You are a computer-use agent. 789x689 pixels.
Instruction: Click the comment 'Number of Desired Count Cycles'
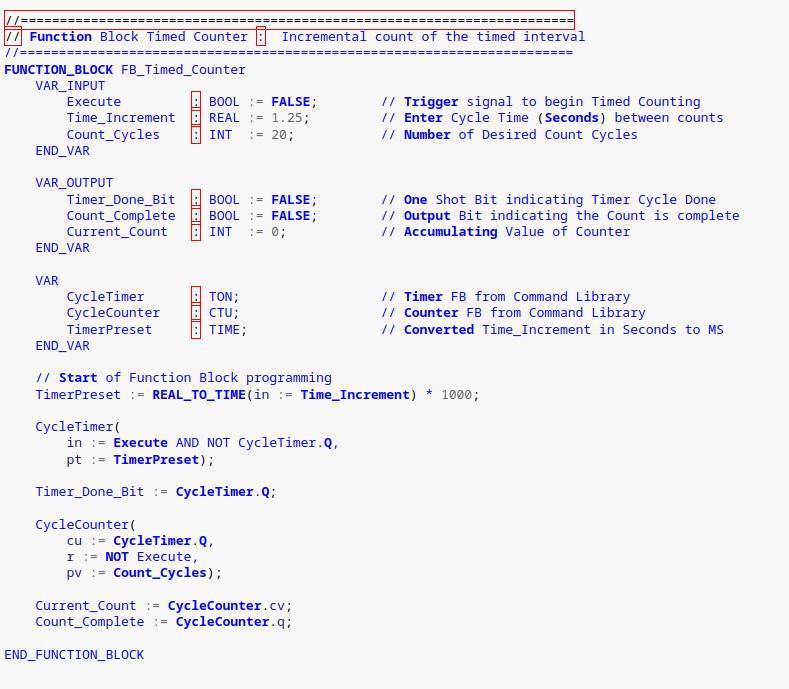pos(509,135)
